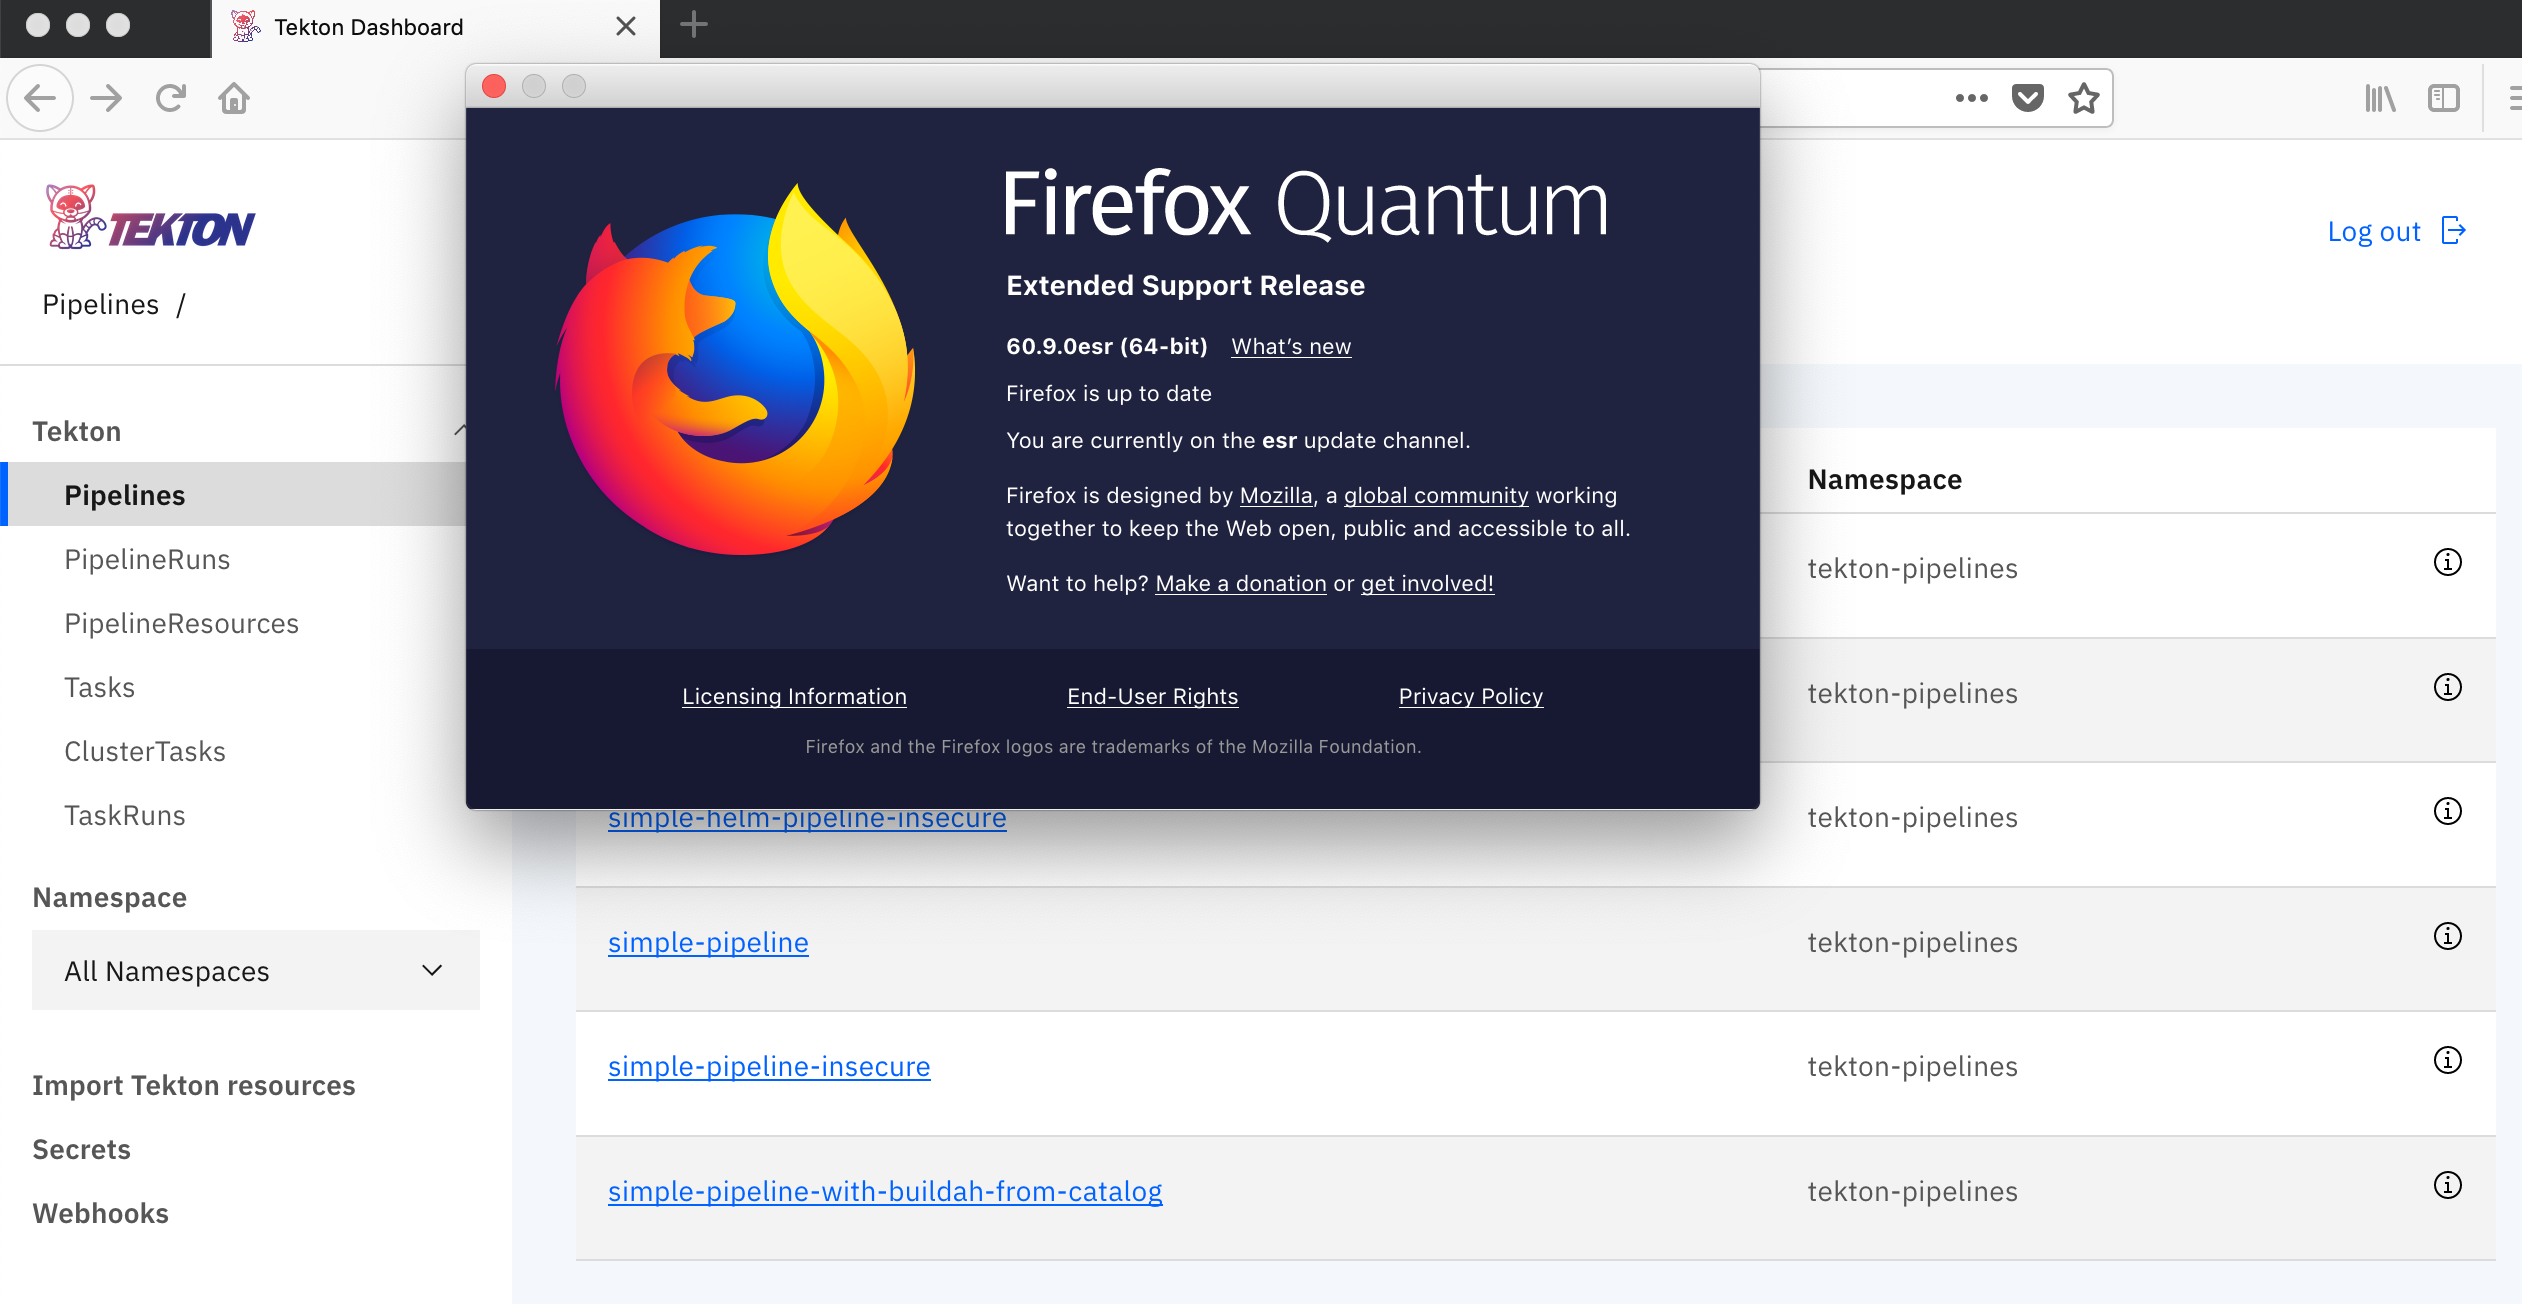The image size is (2522, 1304).
Task: Open Import Tekton resources page
Action: click(x=194, y=1085)
